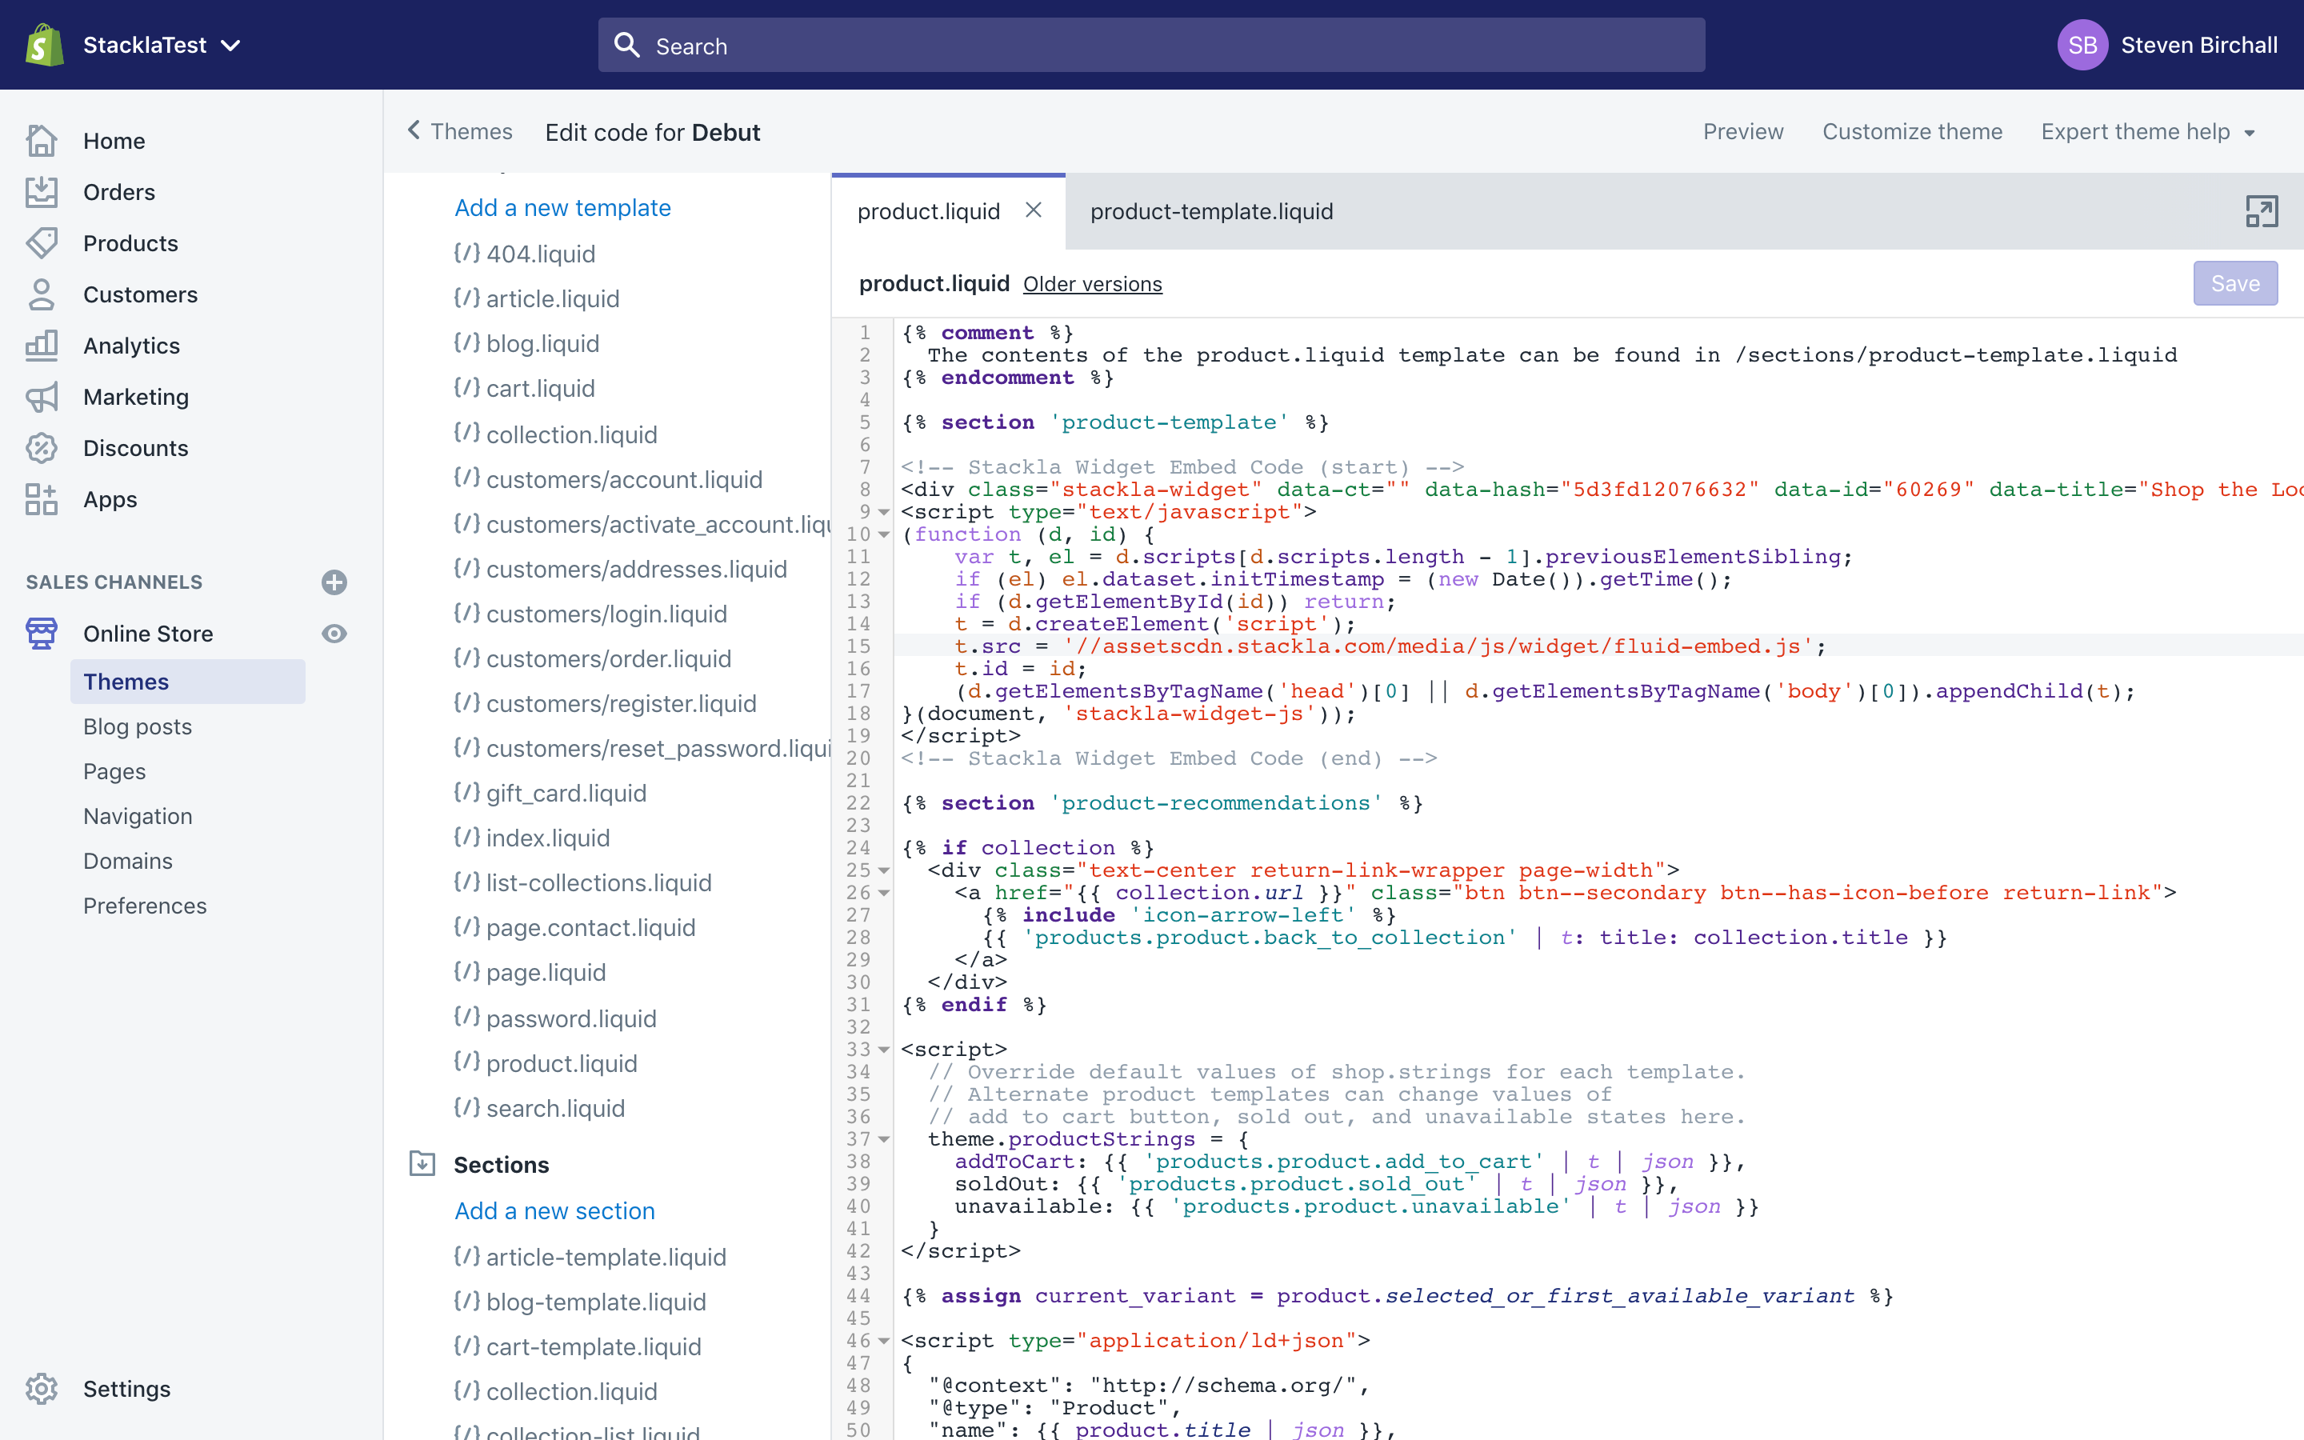Expand the Expert theme help menu
2304x1440 pixels.
(2147, 132)
